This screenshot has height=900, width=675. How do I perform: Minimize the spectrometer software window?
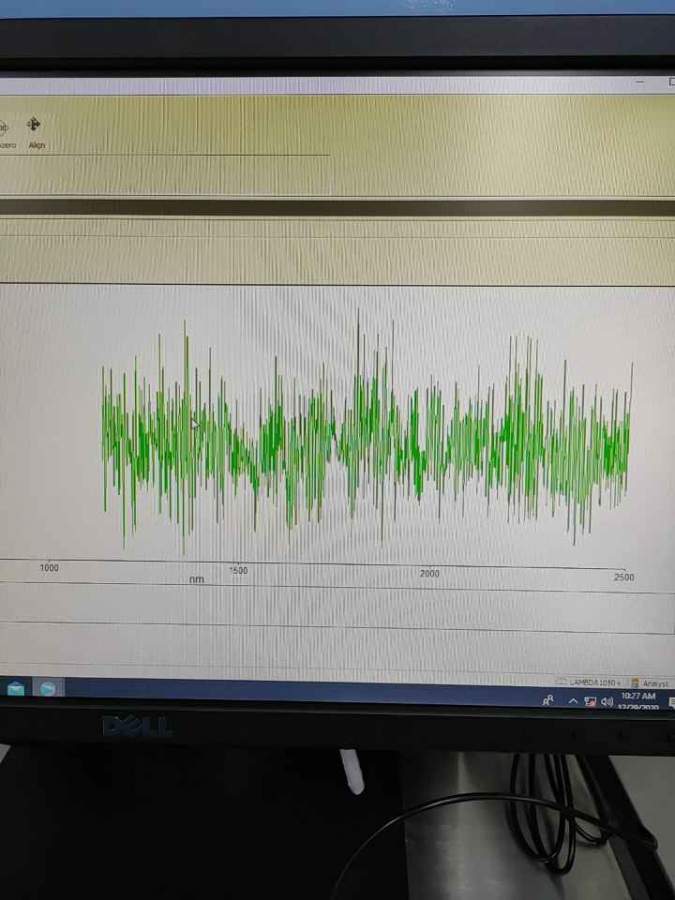[640, 83]
